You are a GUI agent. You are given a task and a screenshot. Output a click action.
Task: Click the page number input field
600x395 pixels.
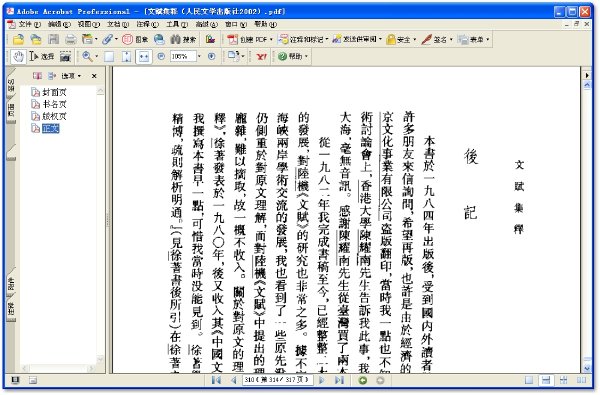pos(277,380)
